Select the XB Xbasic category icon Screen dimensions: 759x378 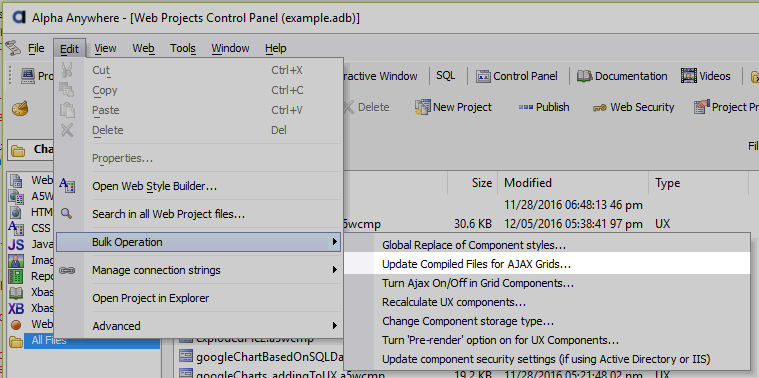[16, 308]
